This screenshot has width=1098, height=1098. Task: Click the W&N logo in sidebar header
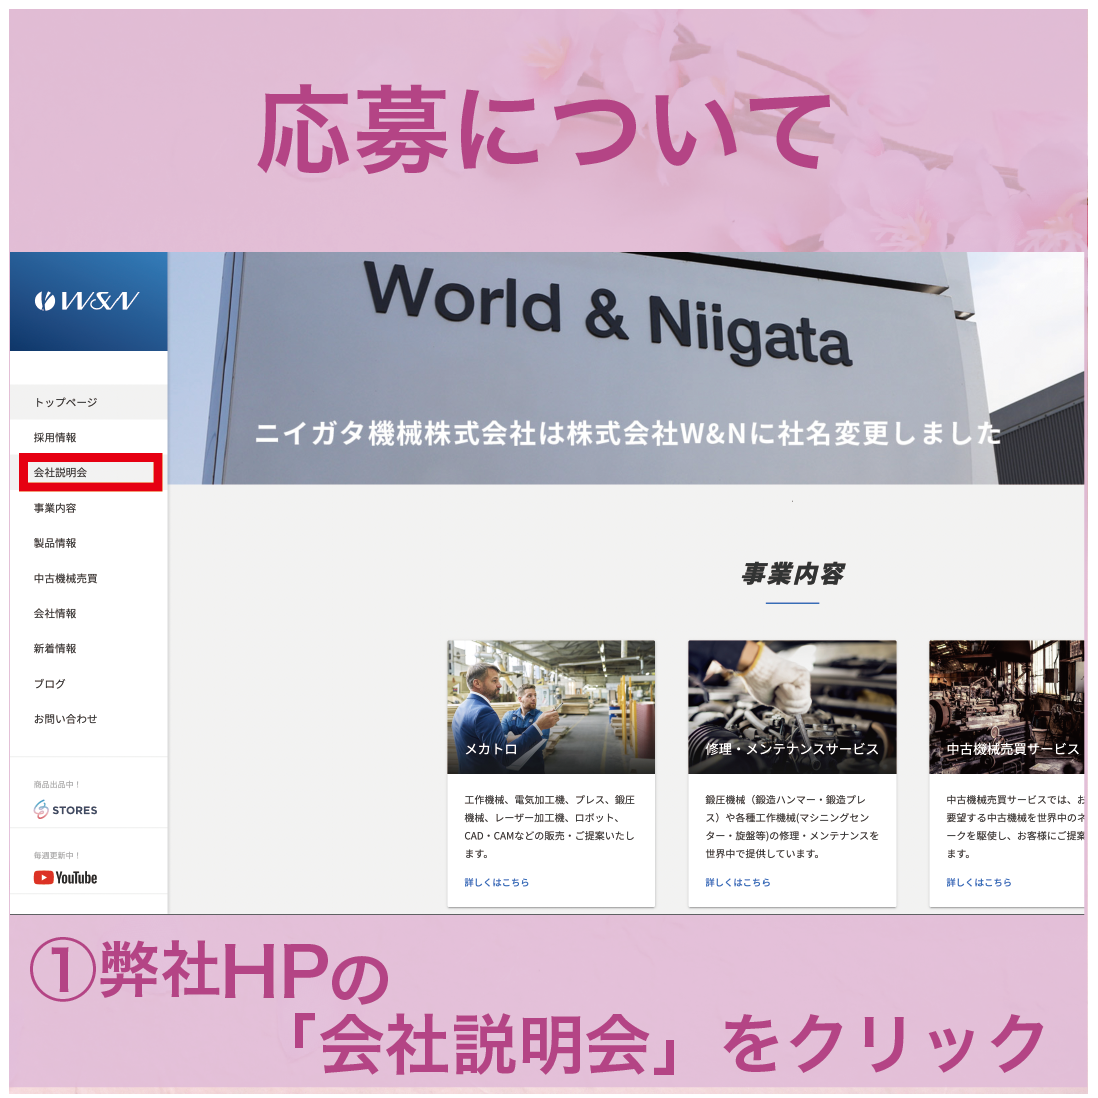[x=87, y=301]
